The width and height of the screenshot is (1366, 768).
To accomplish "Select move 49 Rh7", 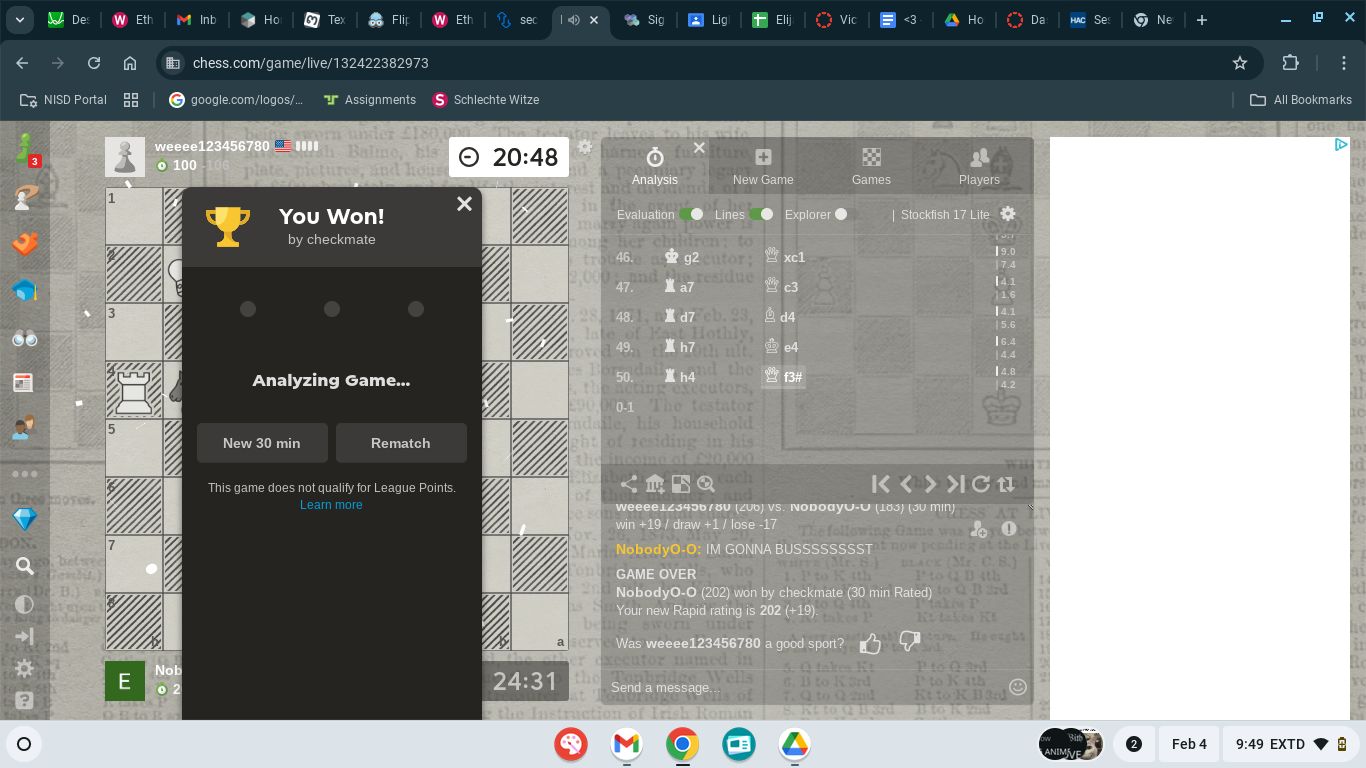I will tap(680, 347).
